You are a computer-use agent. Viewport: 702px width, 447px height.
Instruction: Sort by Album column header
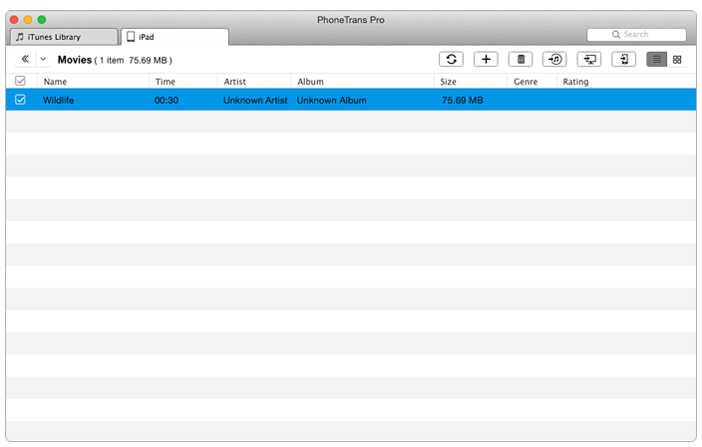310,82
